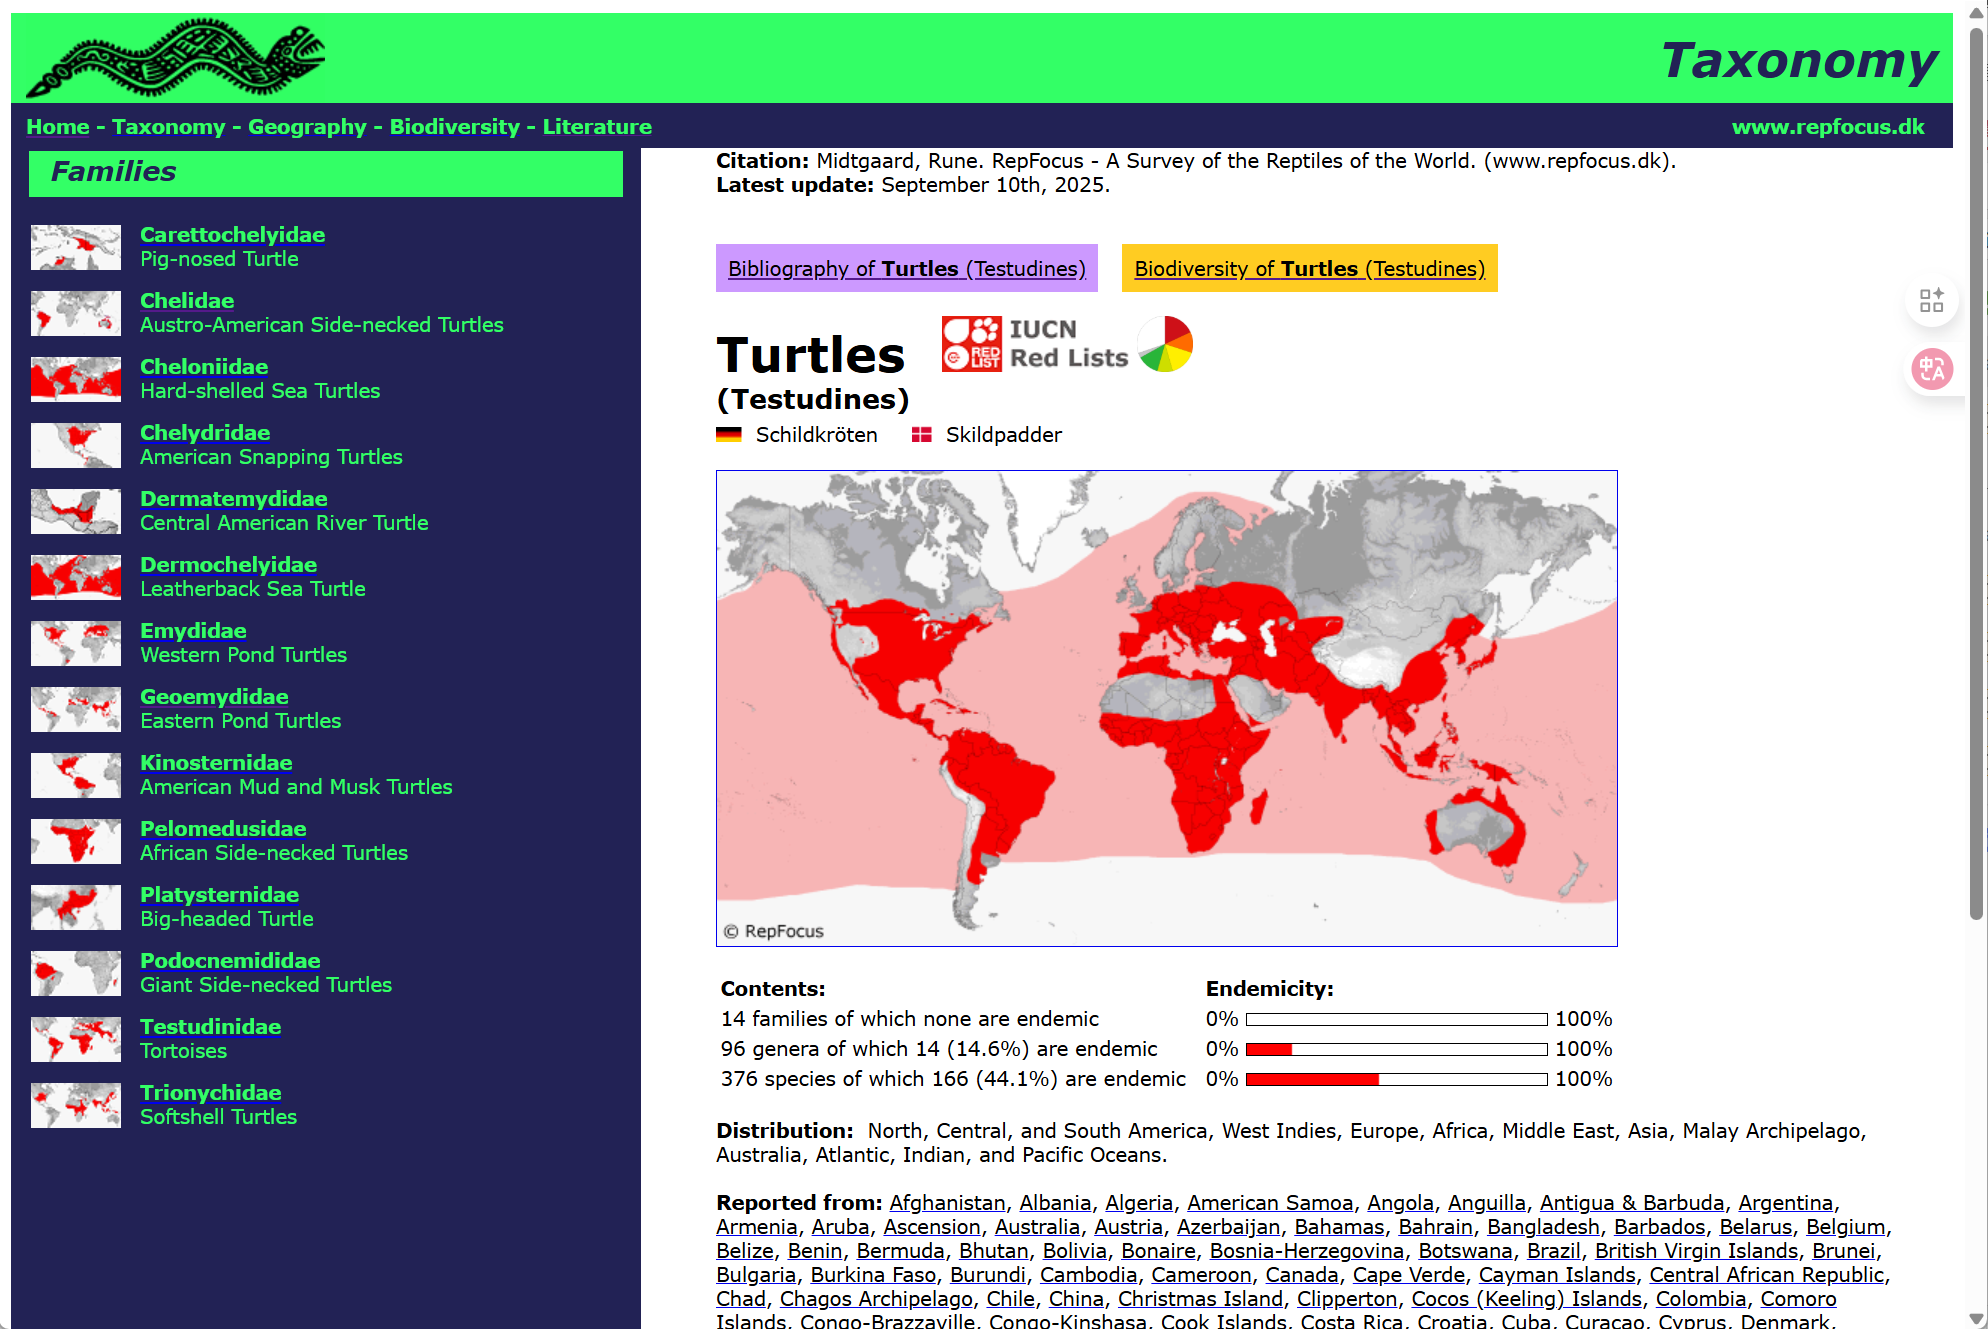The width and height of the screenshot is (1988, 1329).
Task: Click the German flag icon
Action: click(x=728, y=435)
